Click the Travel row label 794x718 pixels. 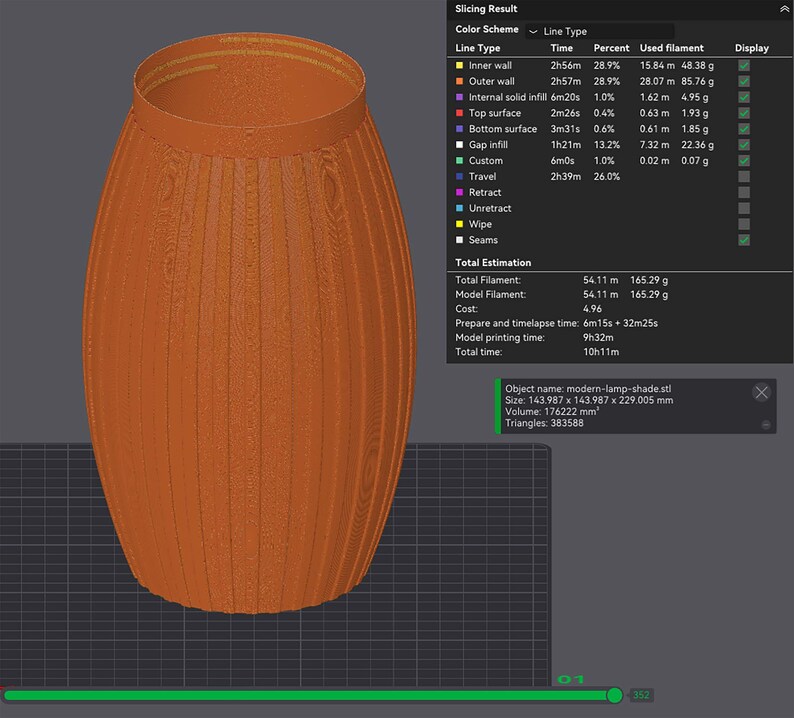tap(482, 176)
